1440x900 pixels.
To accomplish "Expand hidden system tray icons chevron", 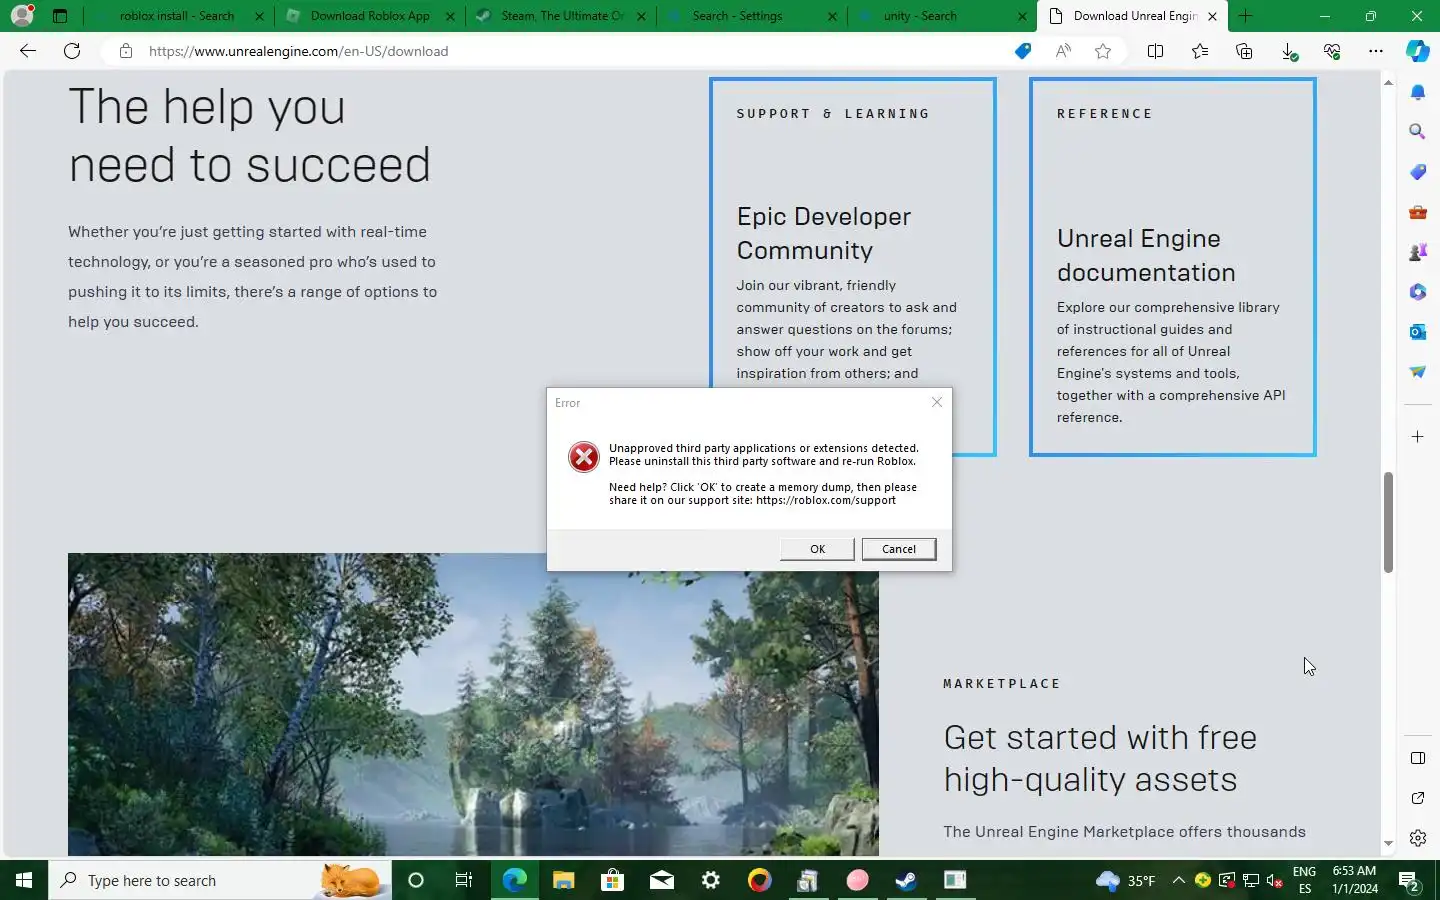I will coord(1178,880).
